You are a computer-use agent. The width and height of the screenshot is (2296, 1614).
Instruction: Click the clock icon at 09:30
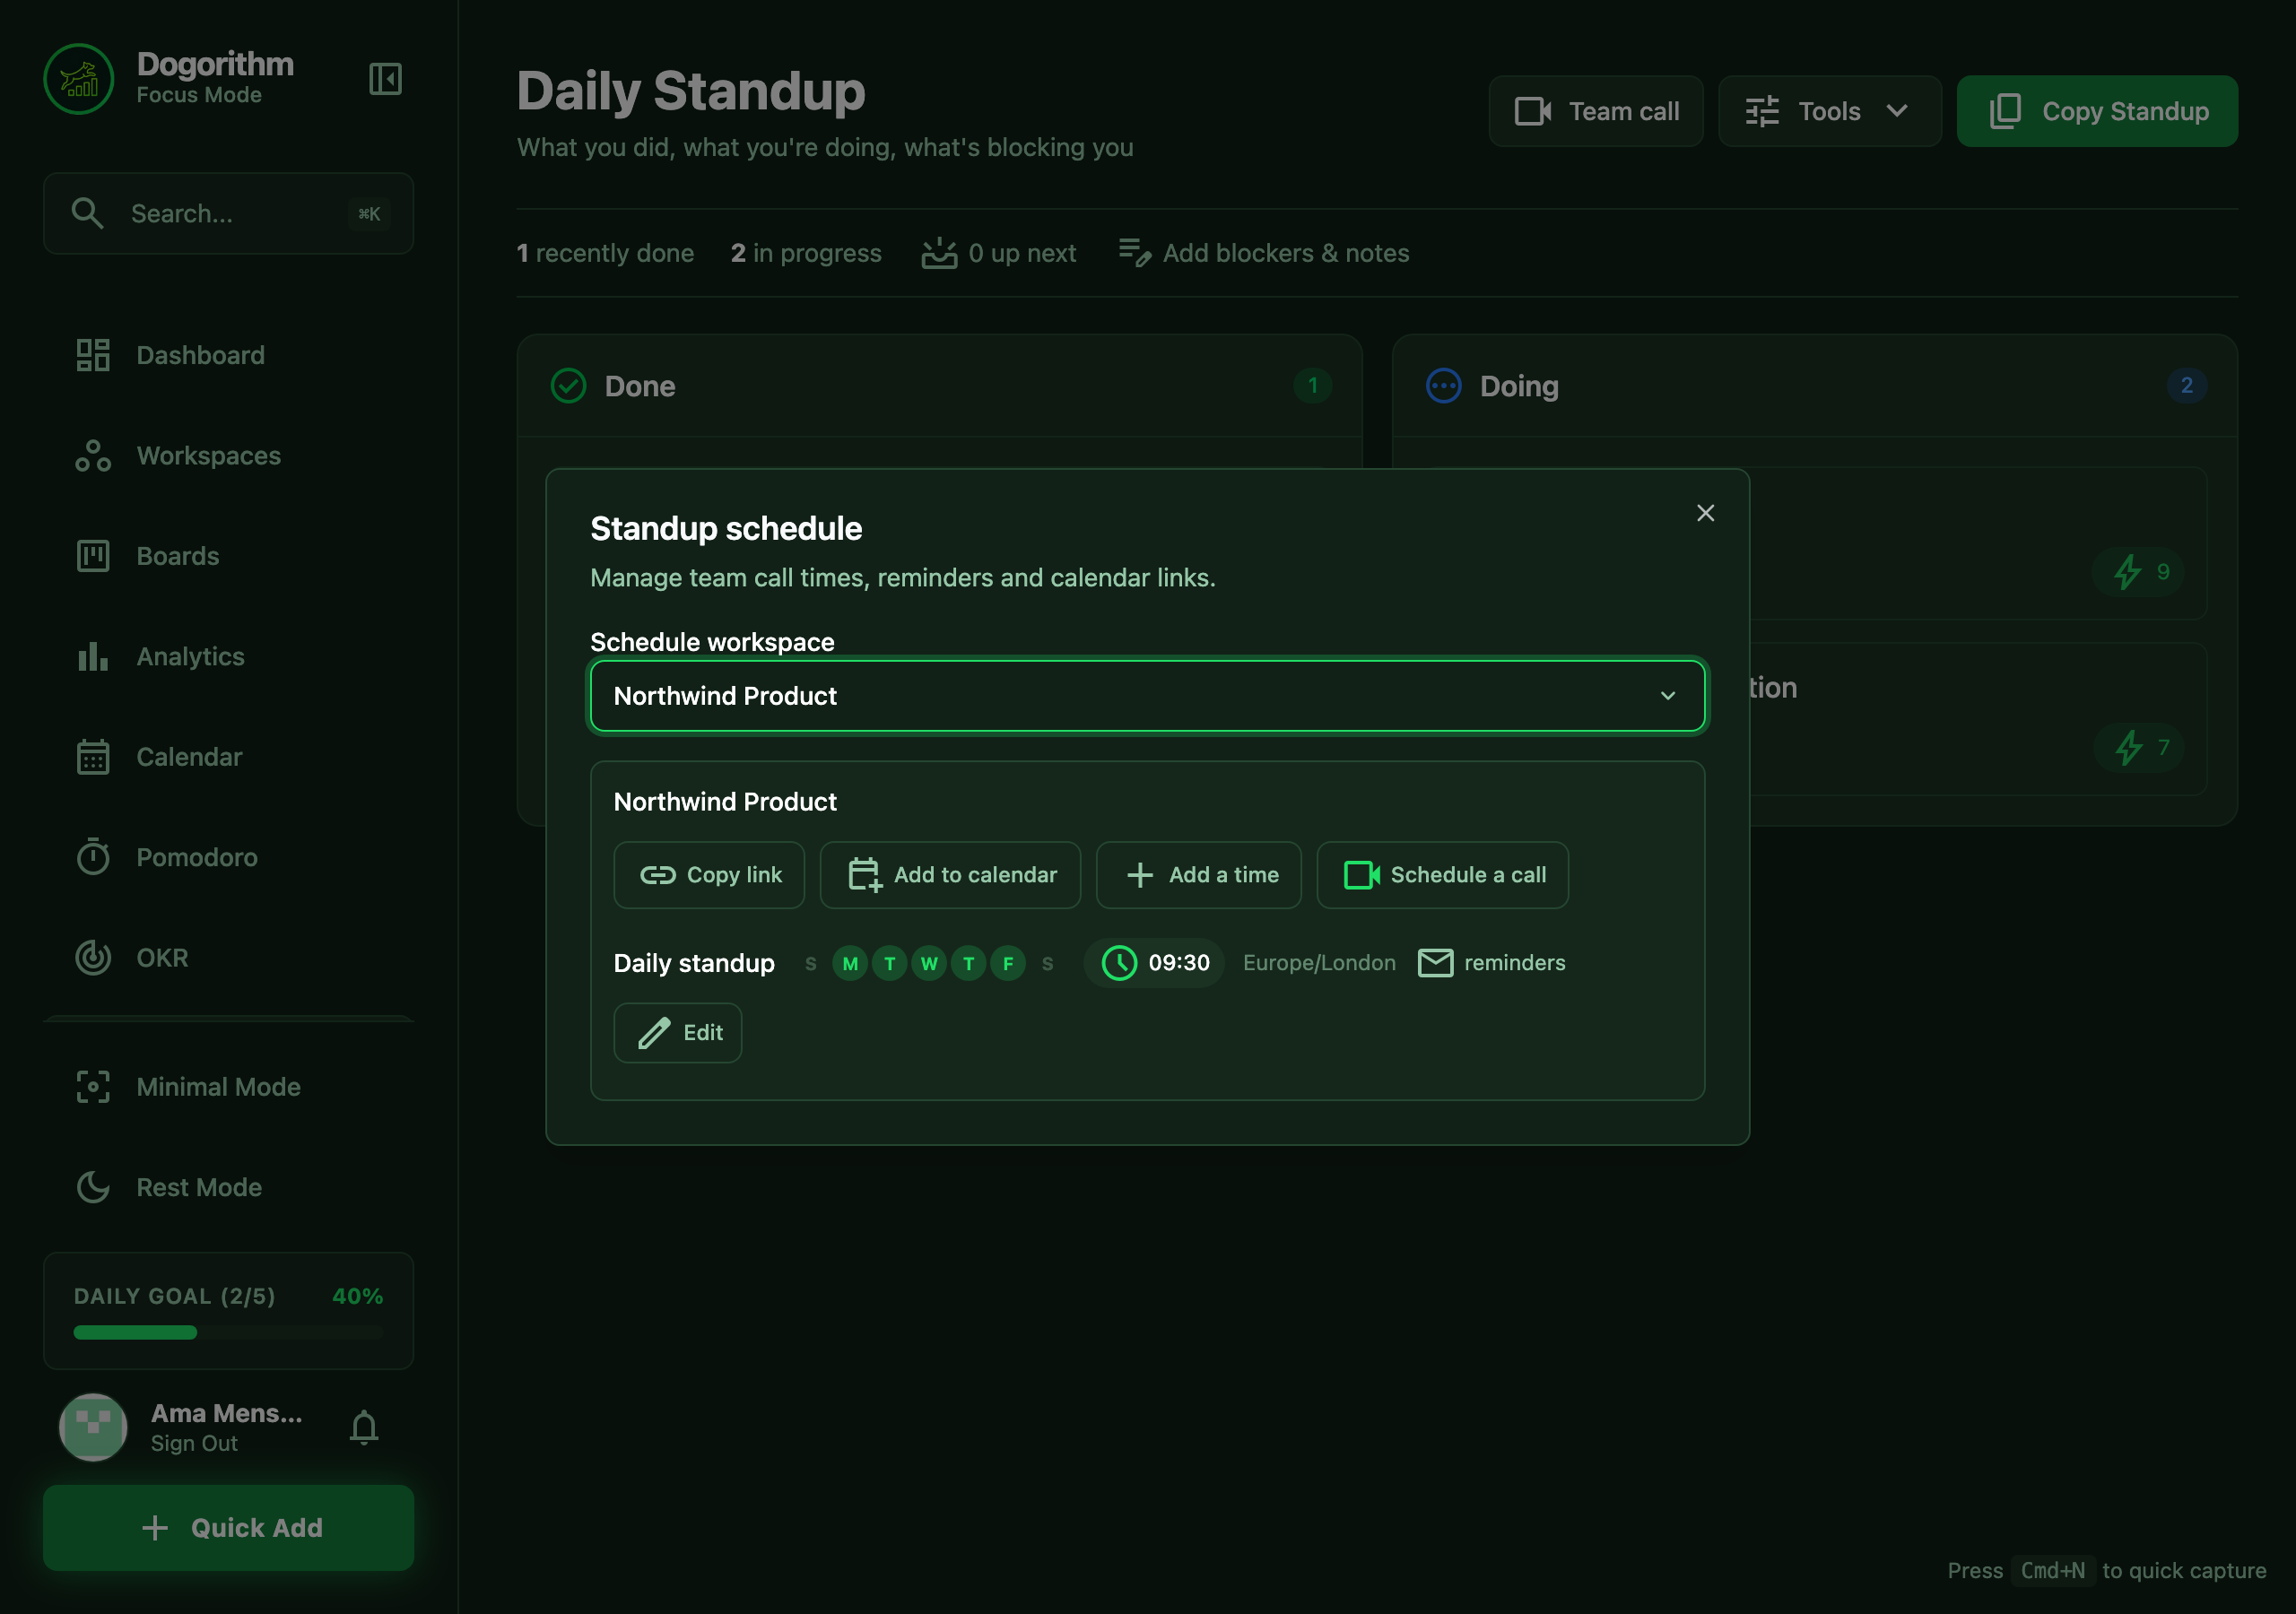[x=1119, y=963]
